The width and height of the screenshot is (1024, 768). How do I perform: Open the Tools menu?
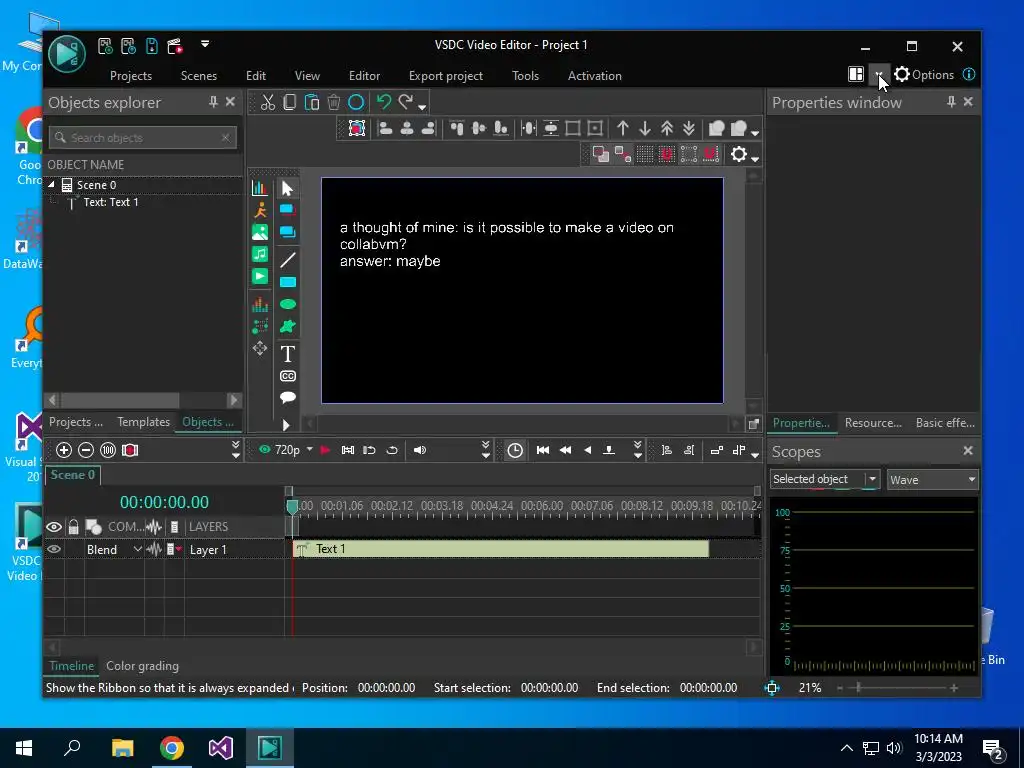click(x=525, y=76)
